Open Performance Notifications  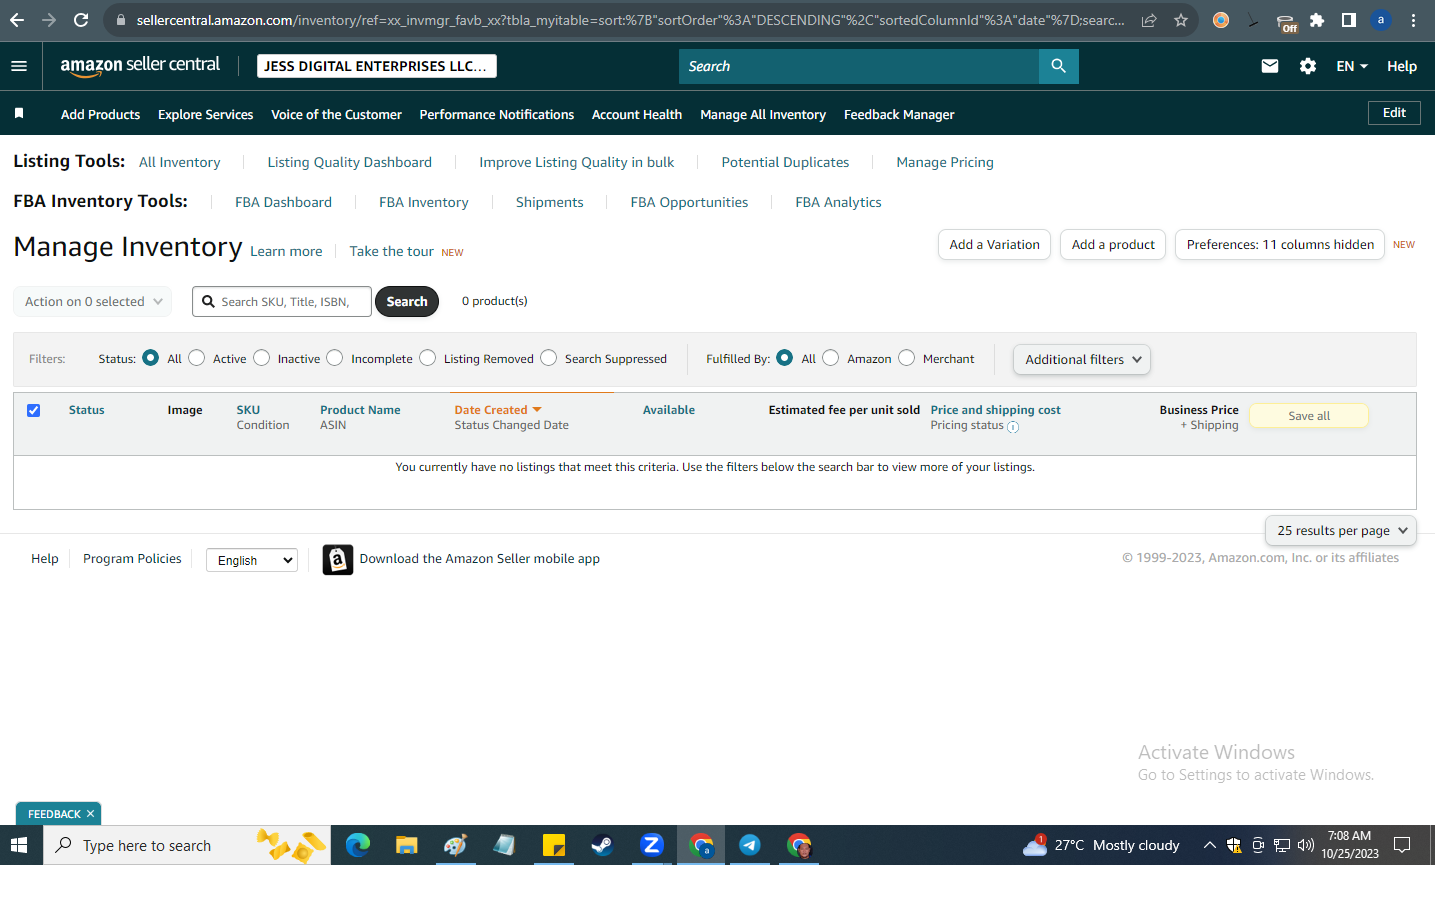497,114
